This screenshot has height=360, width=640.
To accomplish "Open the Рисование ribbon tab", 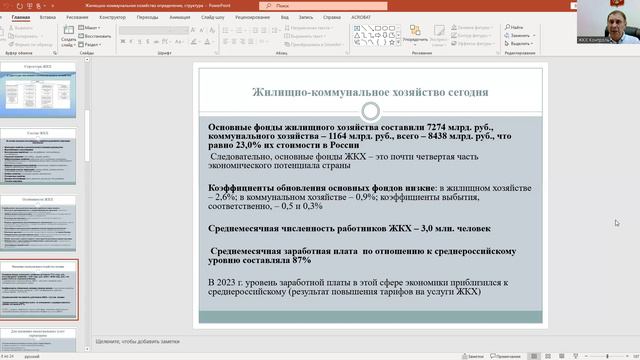I will click(77, 17).
